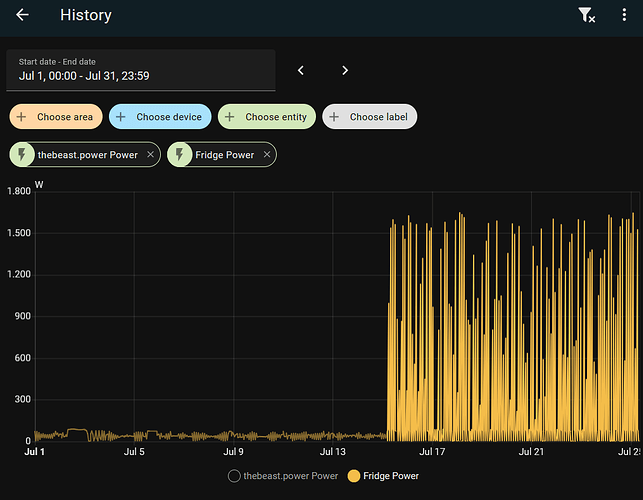Remove thebeast.power Power entity chip

tap(150, 154)
